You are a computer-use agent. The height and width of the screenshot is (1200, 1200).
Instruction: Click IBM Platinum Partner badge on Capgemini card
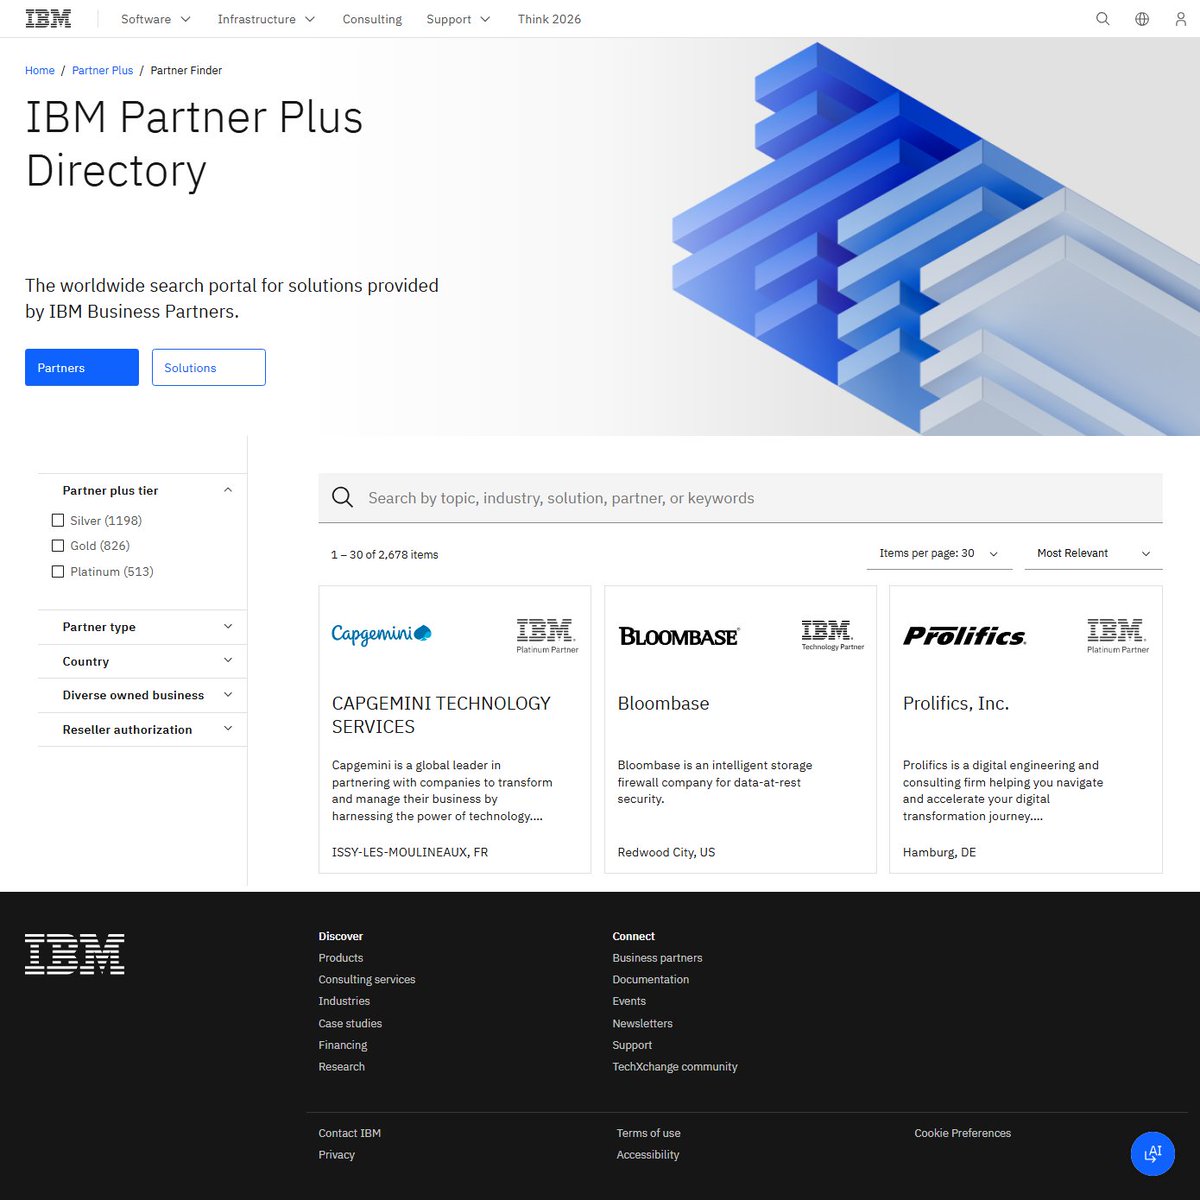click(x=547, y=636)
